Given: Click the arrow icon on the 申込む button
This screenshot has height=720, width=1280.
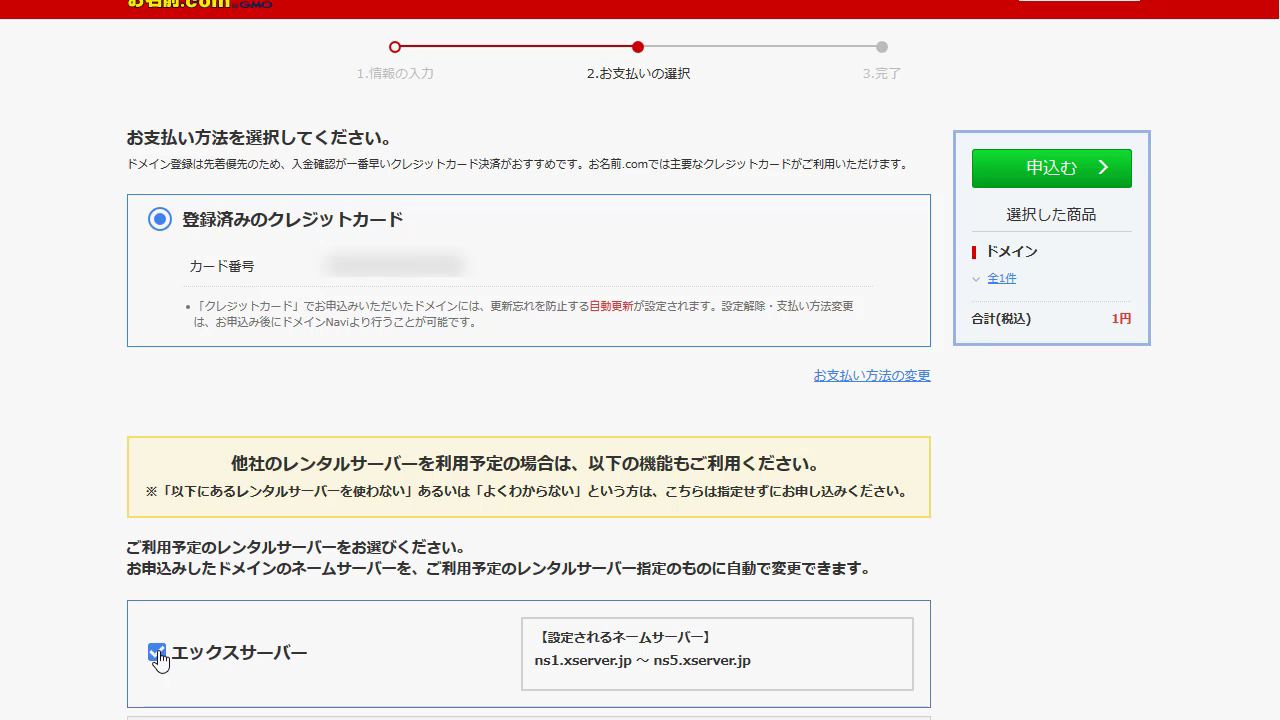Looking at the screenshot, I should (x=1104, y=168).
